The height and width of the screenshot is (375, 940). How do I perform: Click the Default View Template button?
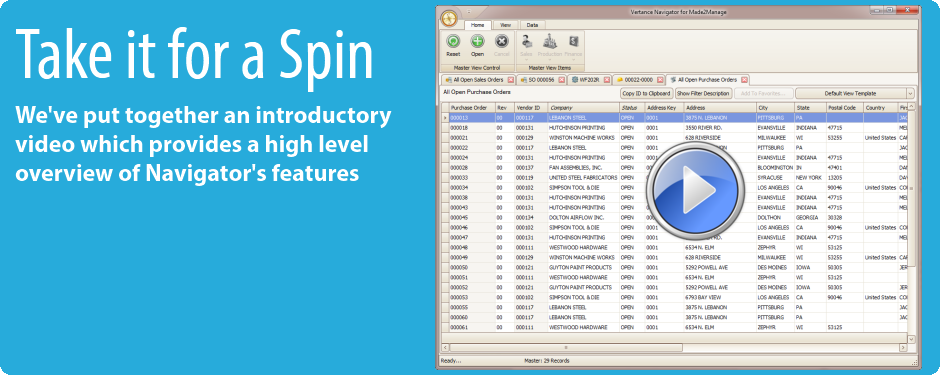[850, 93]
